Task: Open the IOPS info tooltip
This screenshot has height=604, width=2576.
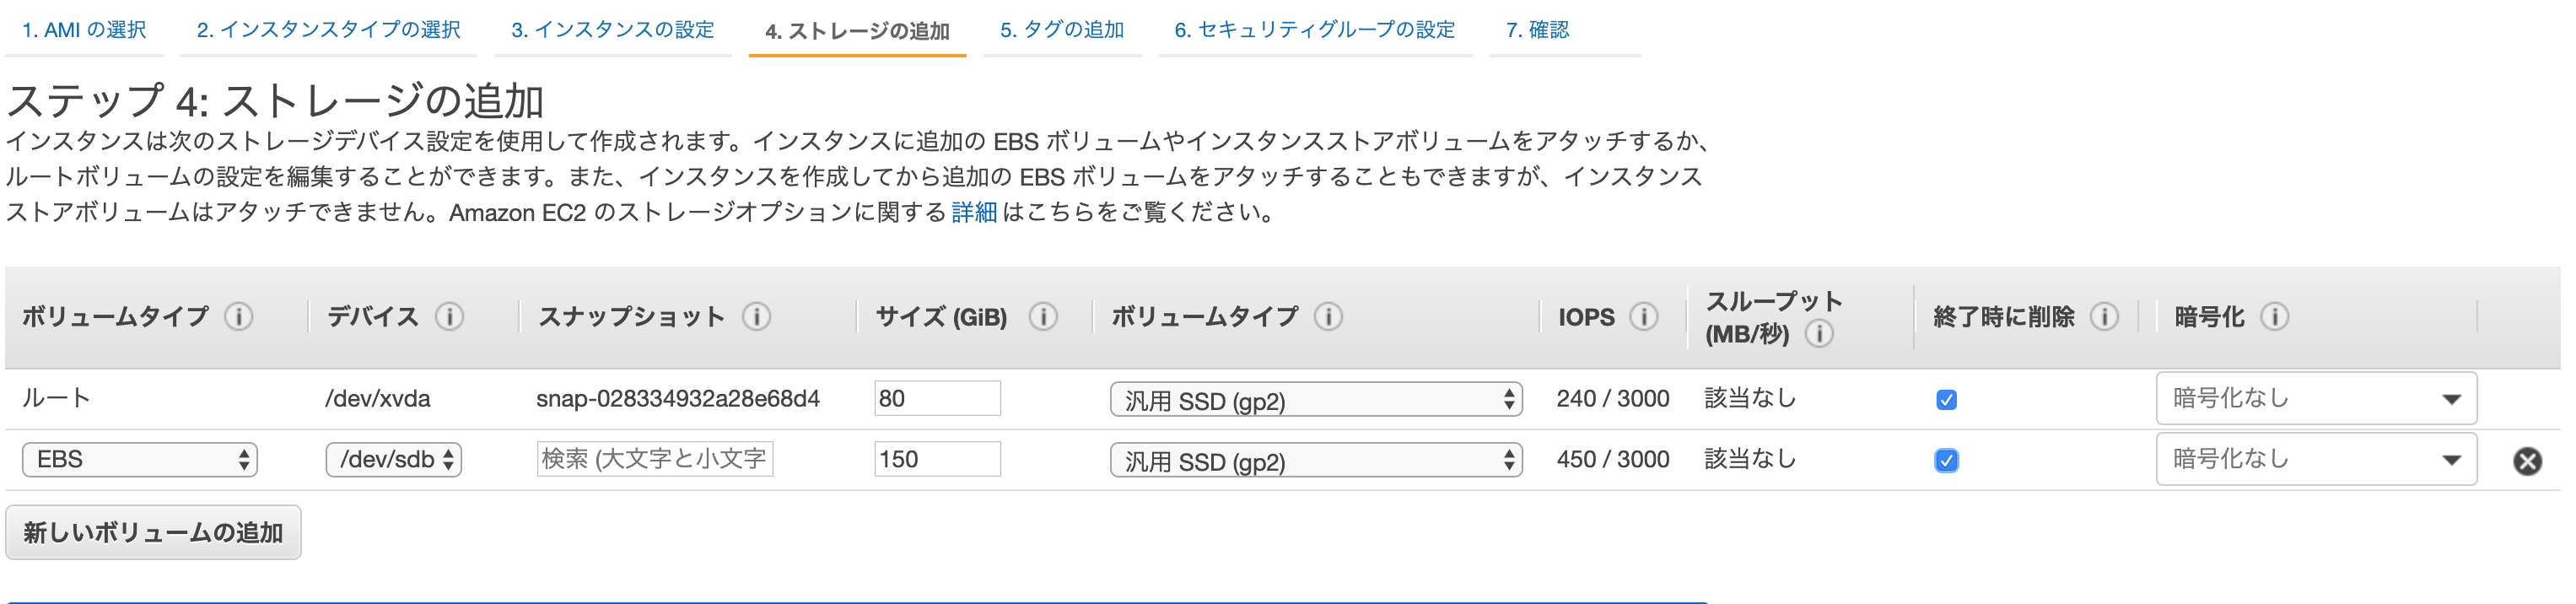Action: coord(1643,316)
